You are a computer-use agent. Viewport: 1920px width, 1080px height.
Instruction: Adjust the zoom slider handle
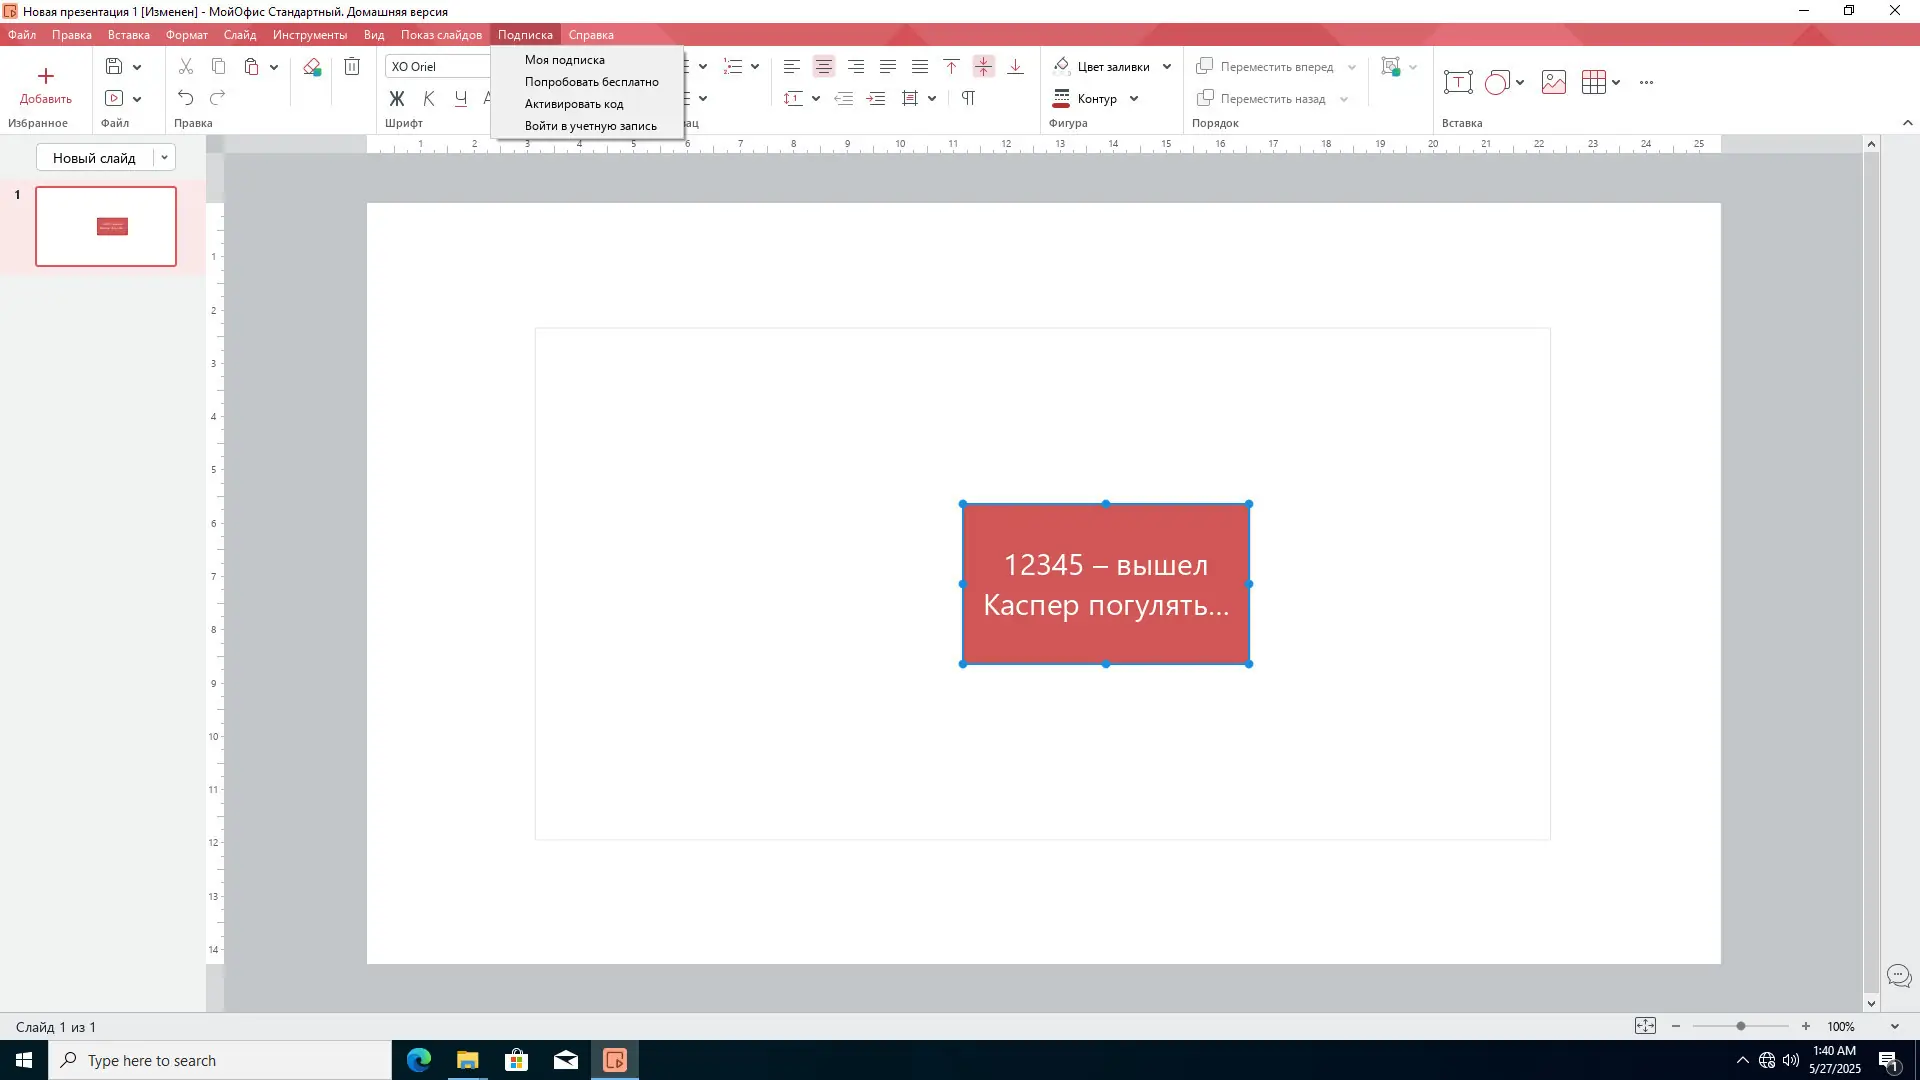click(x=1741, y=1026)
